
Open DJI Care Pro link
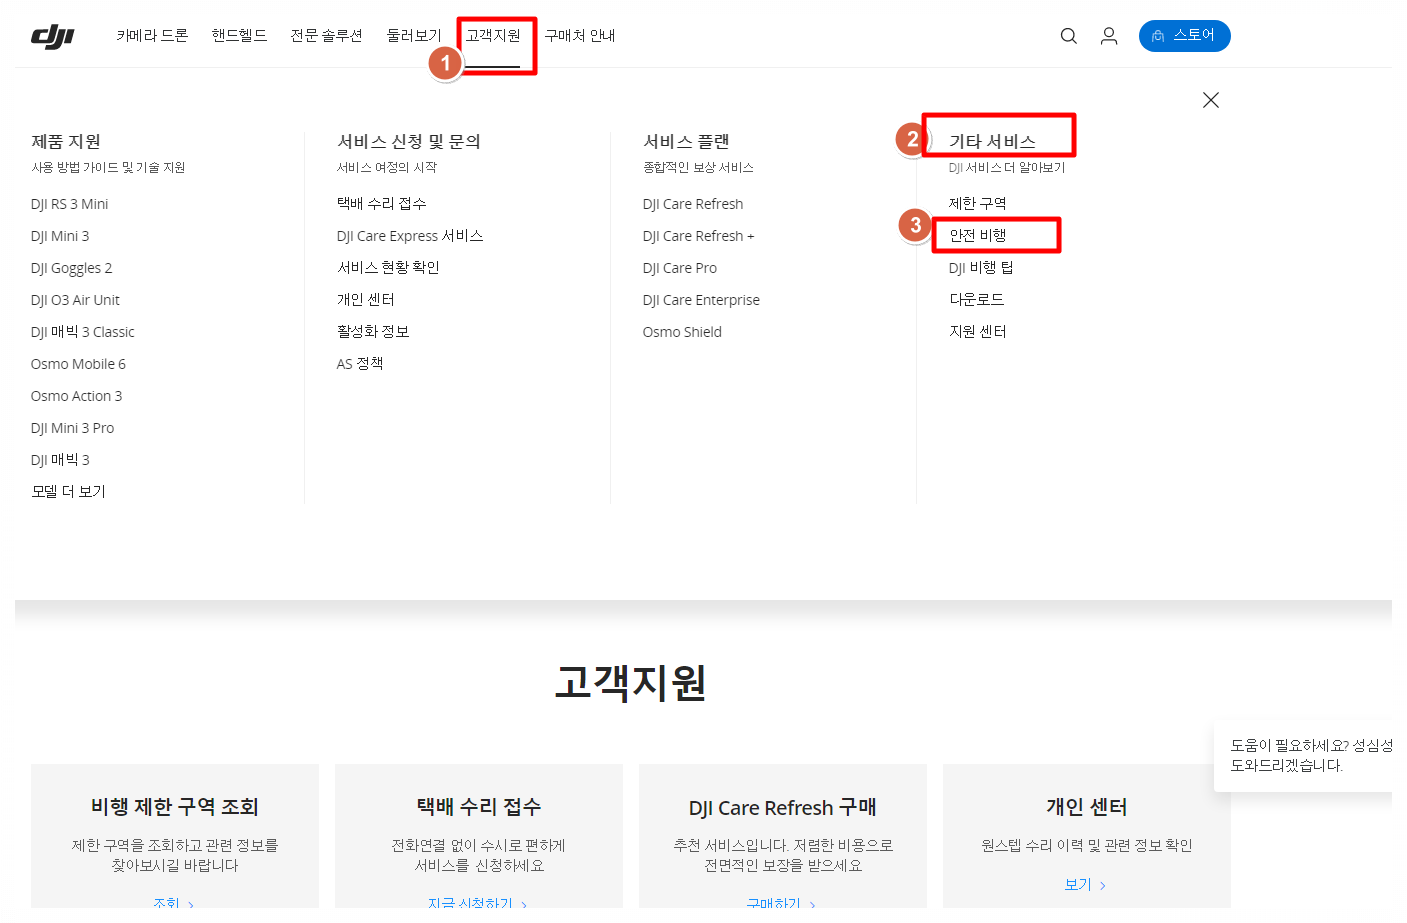[x=680, y=268]
